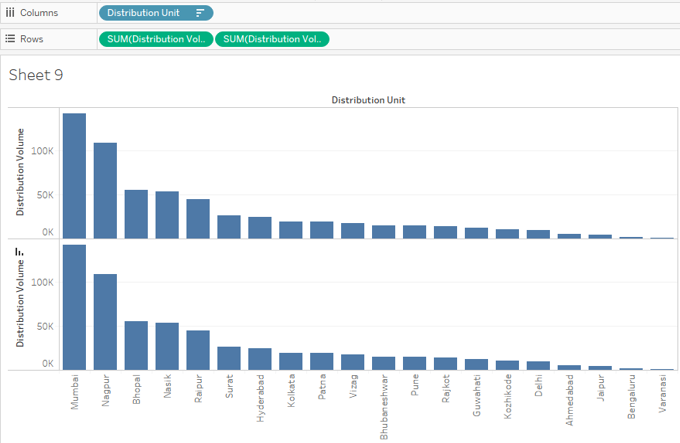
Task: Click the Rows shelf icon
Action: click(10, 39)
